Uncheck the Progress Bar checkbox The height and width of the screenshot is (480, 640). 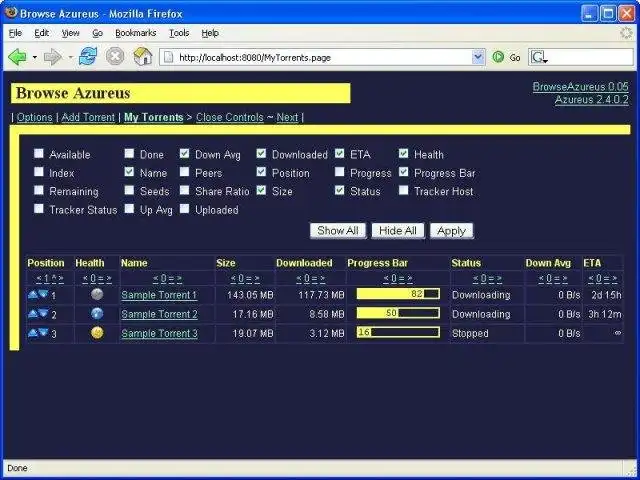pos(404,172)
